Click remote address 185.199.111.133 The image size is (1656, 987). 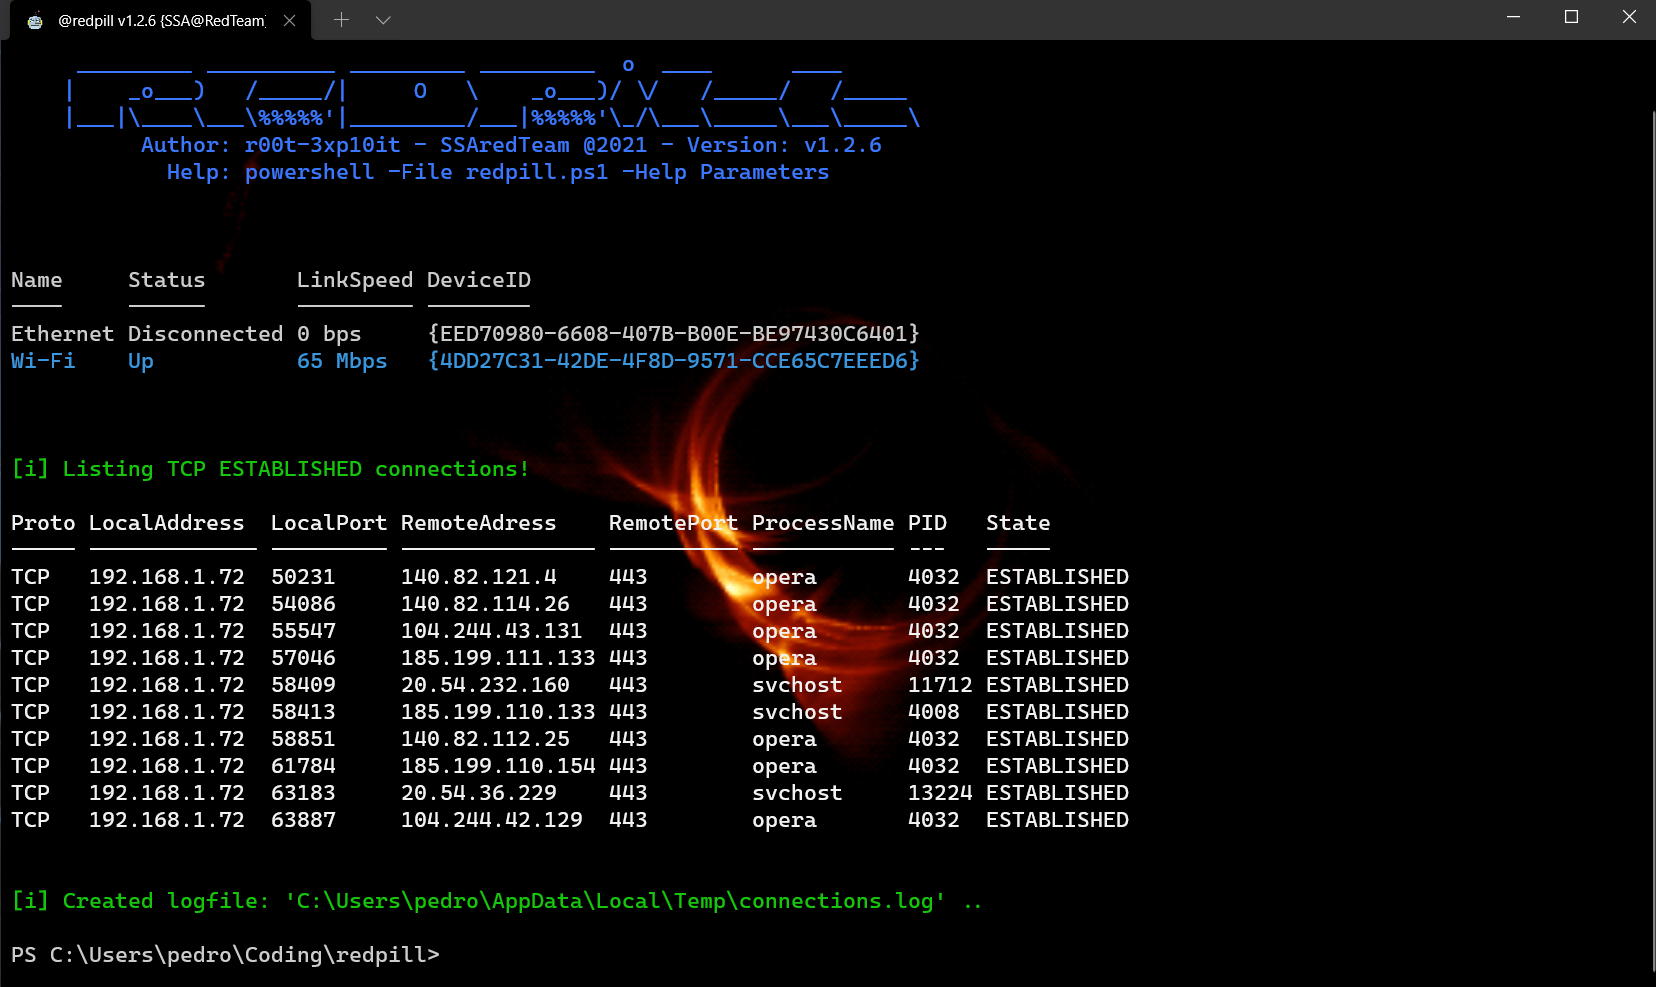[498, 658]
